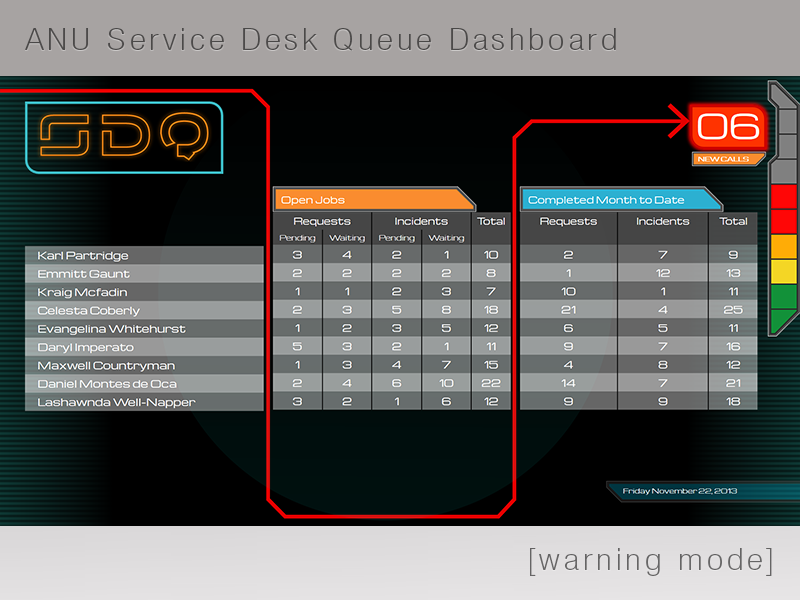Click the Total column header under Open Jobs

491,221
